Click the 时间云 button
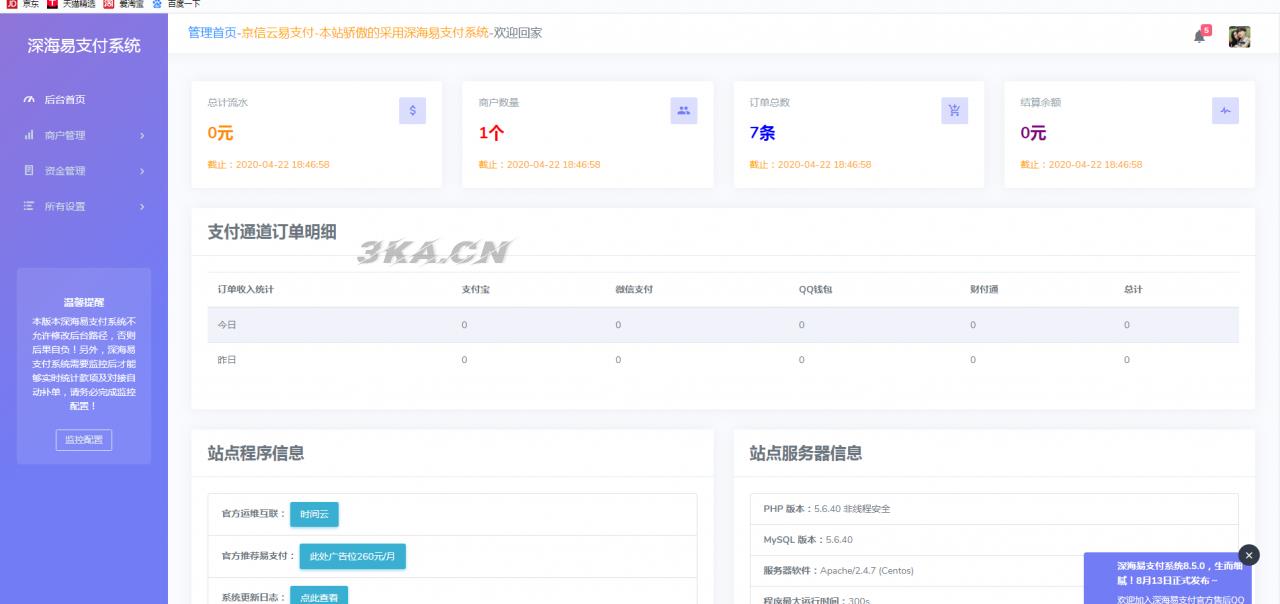The height and width of the screenshot is (604, 1280). coord(314,515)
